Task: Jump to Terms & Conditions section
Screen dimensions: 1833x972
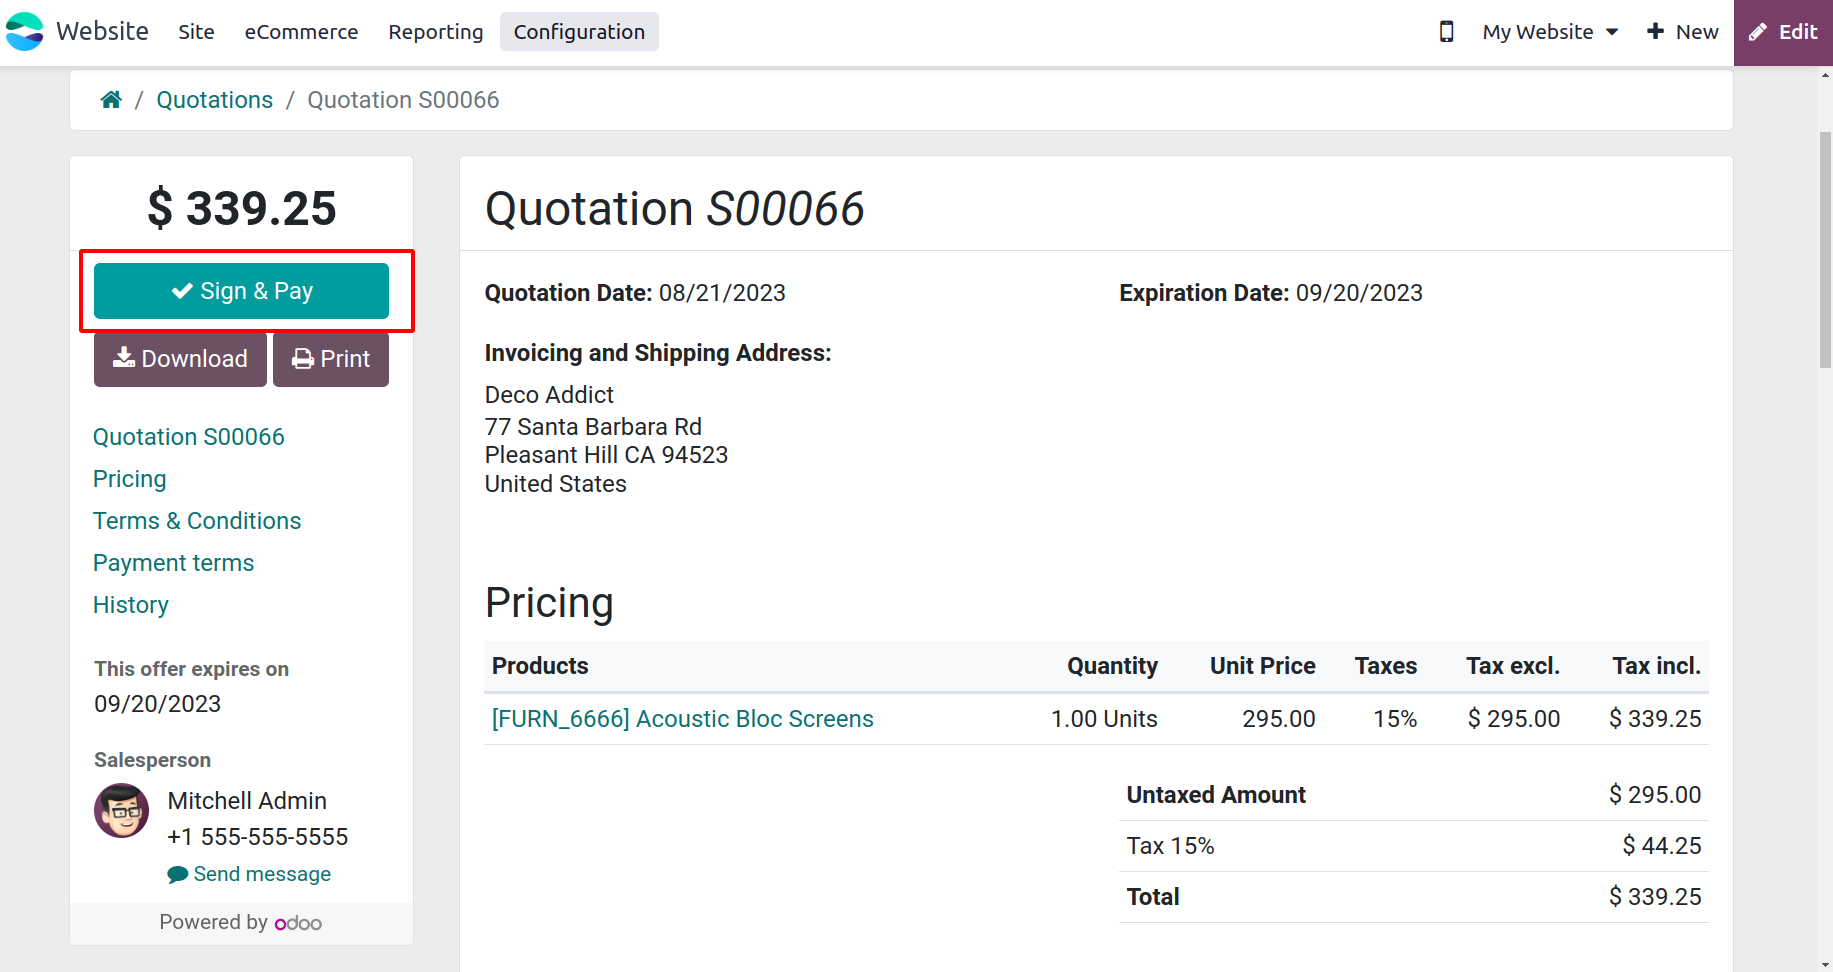Action: click(197, 521)
